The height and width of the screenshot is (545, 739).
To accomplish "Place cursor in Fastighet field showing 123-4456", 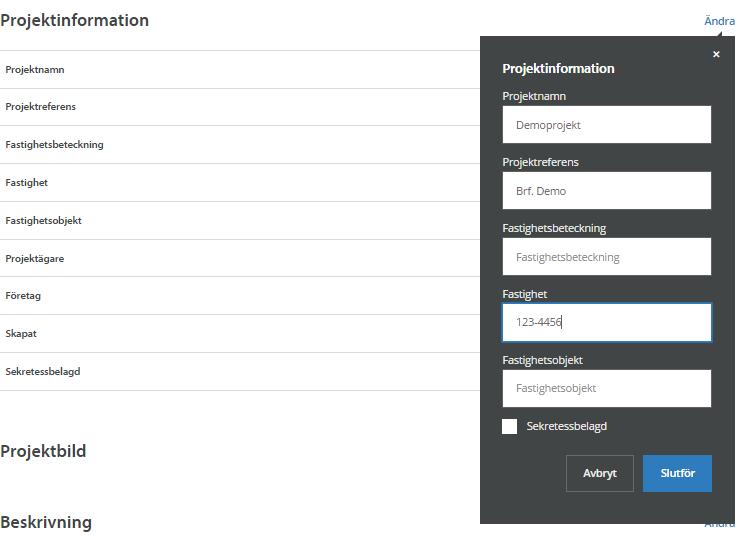I will 607,322.
